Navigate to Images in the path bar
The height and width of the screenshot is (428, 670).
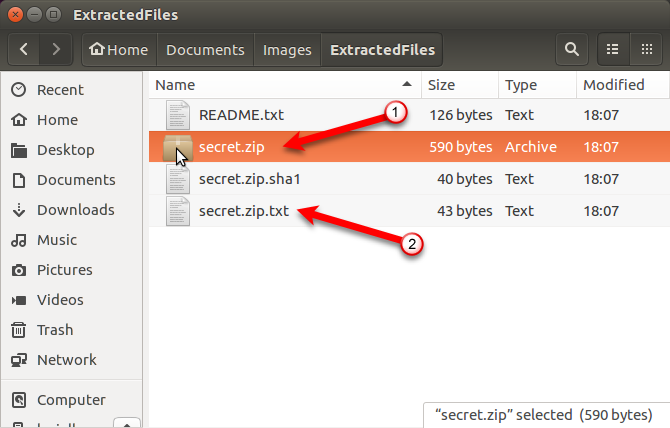tap(287, 50)
